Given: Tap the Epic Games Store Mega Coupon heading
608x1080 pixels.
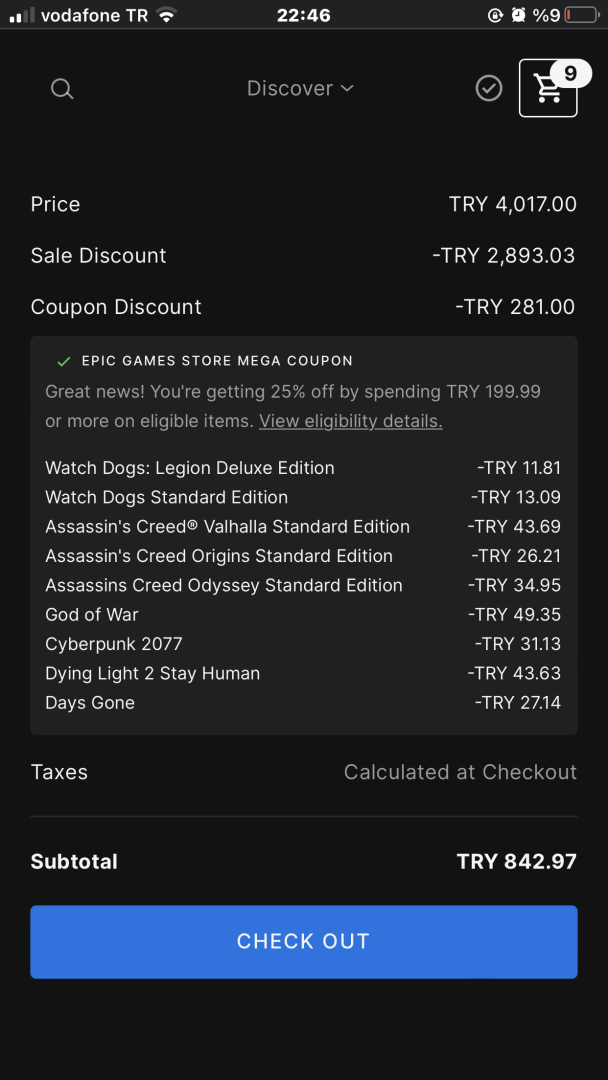Looking at the screenshot, I should tap(217, 361).
